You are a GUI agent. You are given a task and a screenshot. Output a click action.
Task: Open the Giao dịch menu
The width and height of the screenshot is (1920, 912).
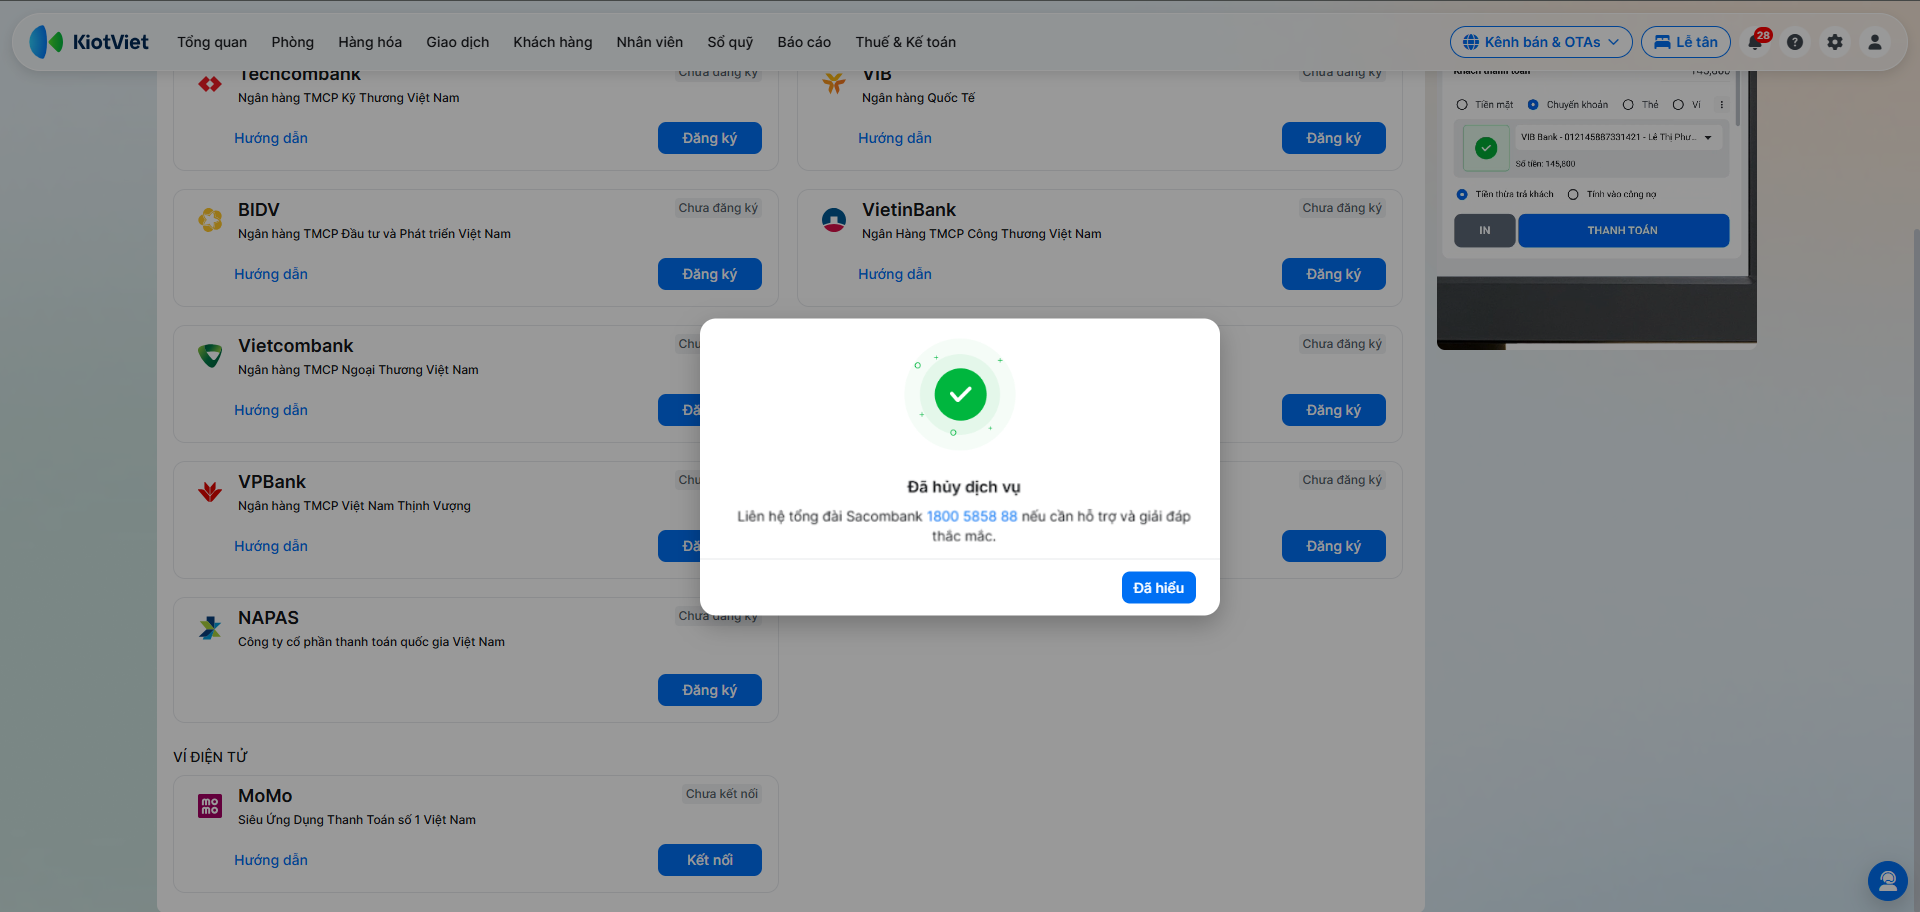[x=458, y=42]
